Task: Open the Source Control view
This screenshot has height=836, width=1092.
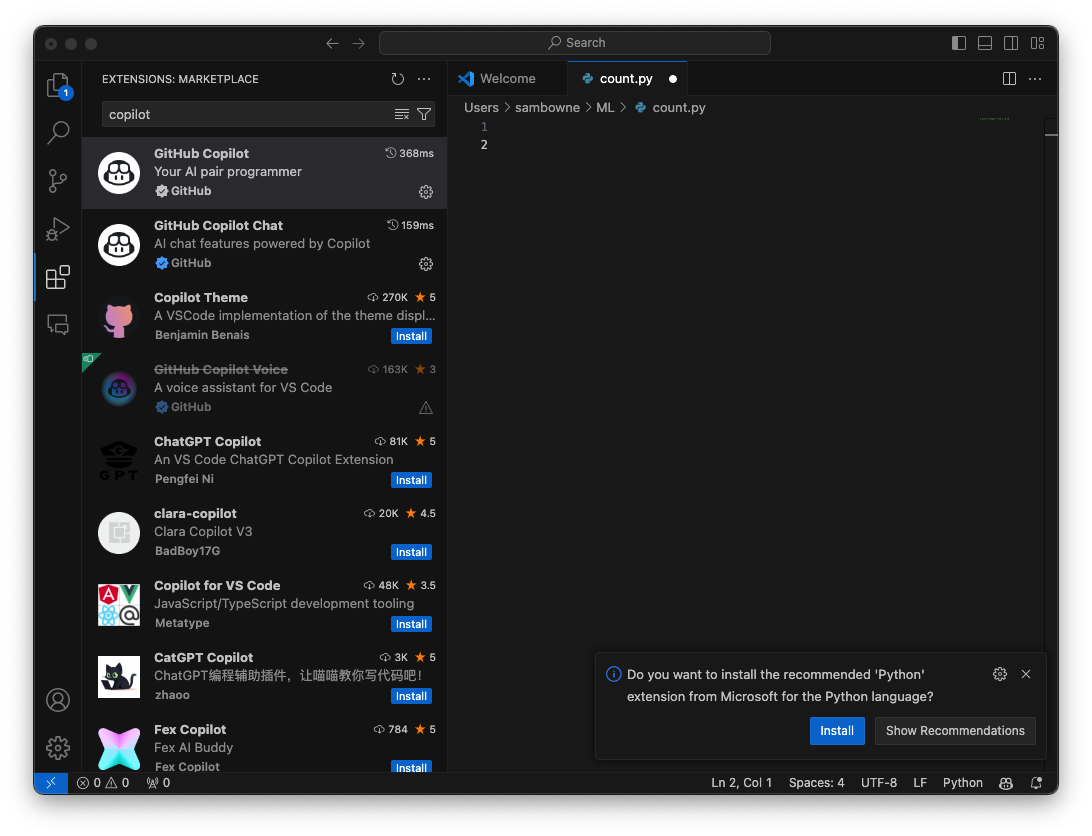Action: click(58, 181)
